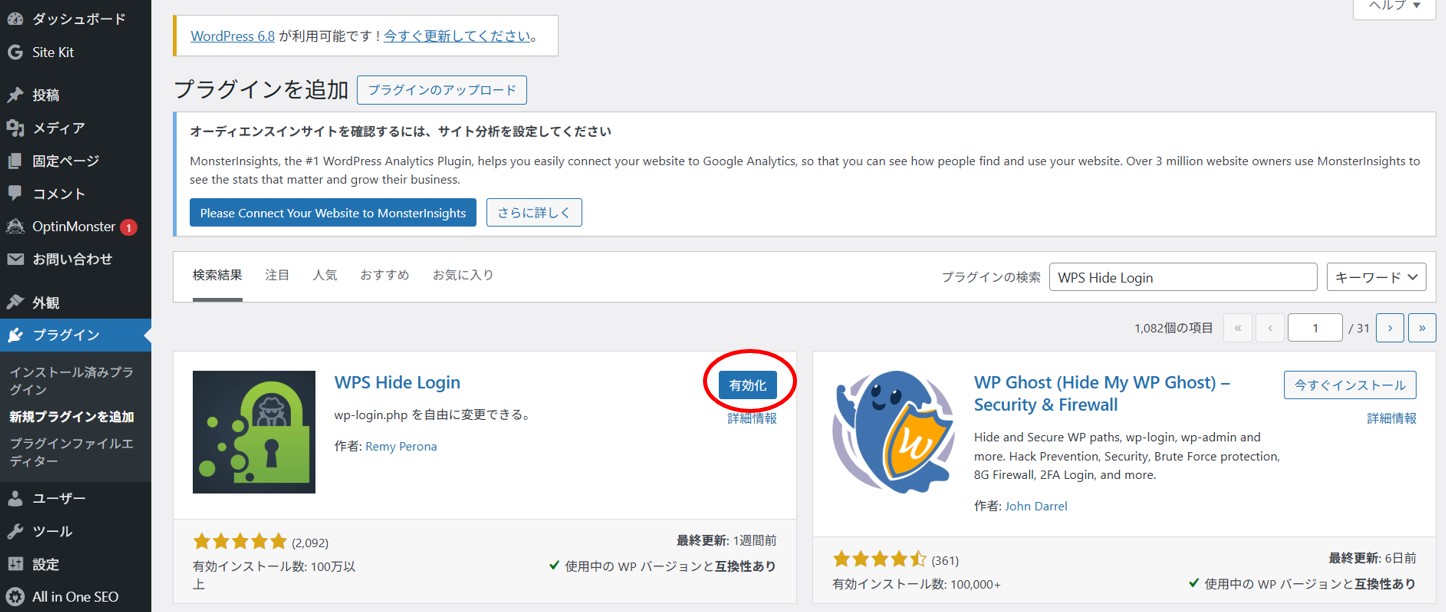The height and width of the screenshot is (612, 1446).
Task: Open the ダッシュボード dashboard icon in sidebar
Action: pyautogui.click(x=17, y=18)
